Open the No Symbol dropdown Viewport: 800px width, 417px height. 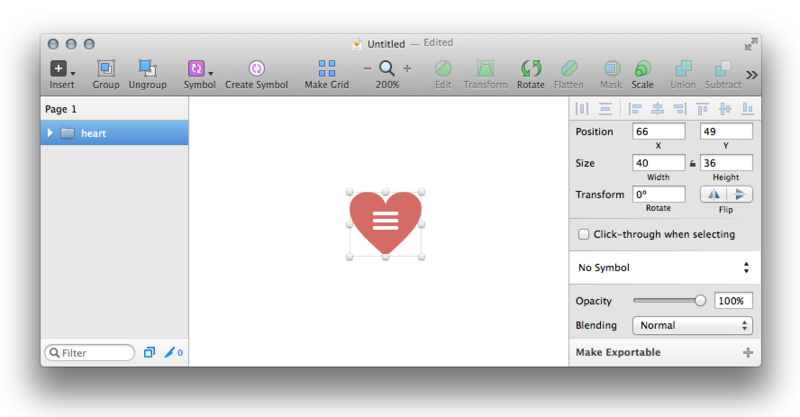point(664,267)
